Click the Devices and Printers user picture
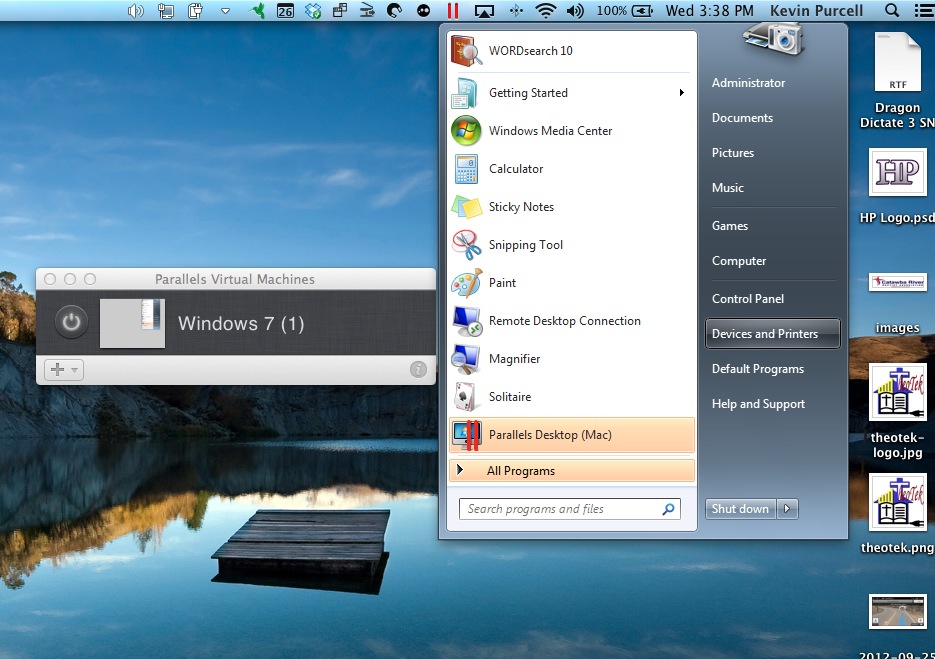Viewport: 935px width, 659px height. click(x=774, y=39)
